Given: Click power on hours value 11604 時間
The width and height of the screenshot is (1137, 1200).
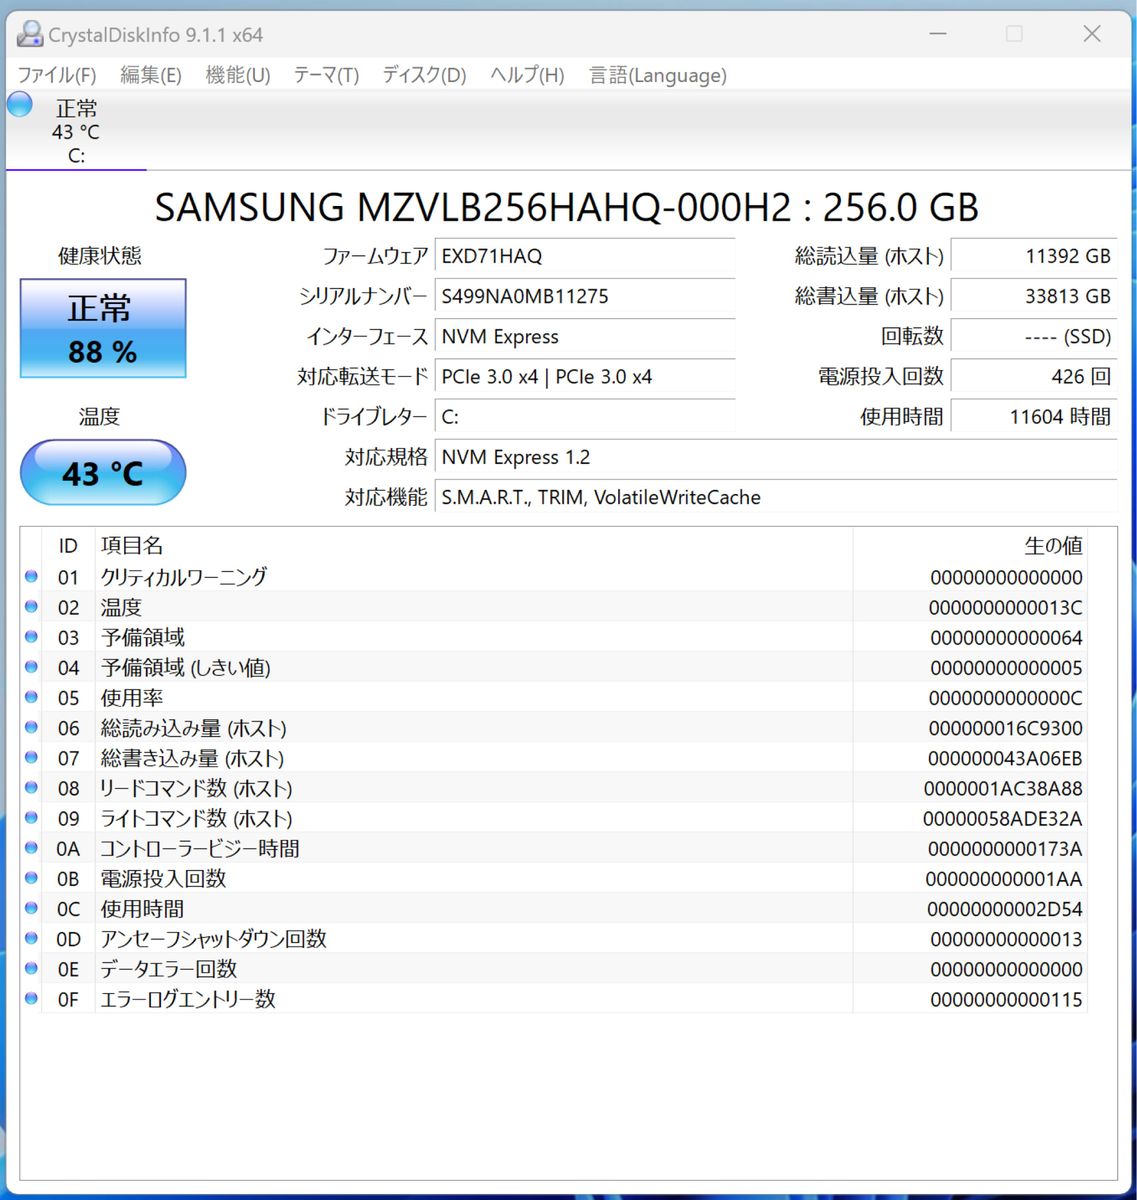Looking at the screenshot, I should (x=1034, y=416).
